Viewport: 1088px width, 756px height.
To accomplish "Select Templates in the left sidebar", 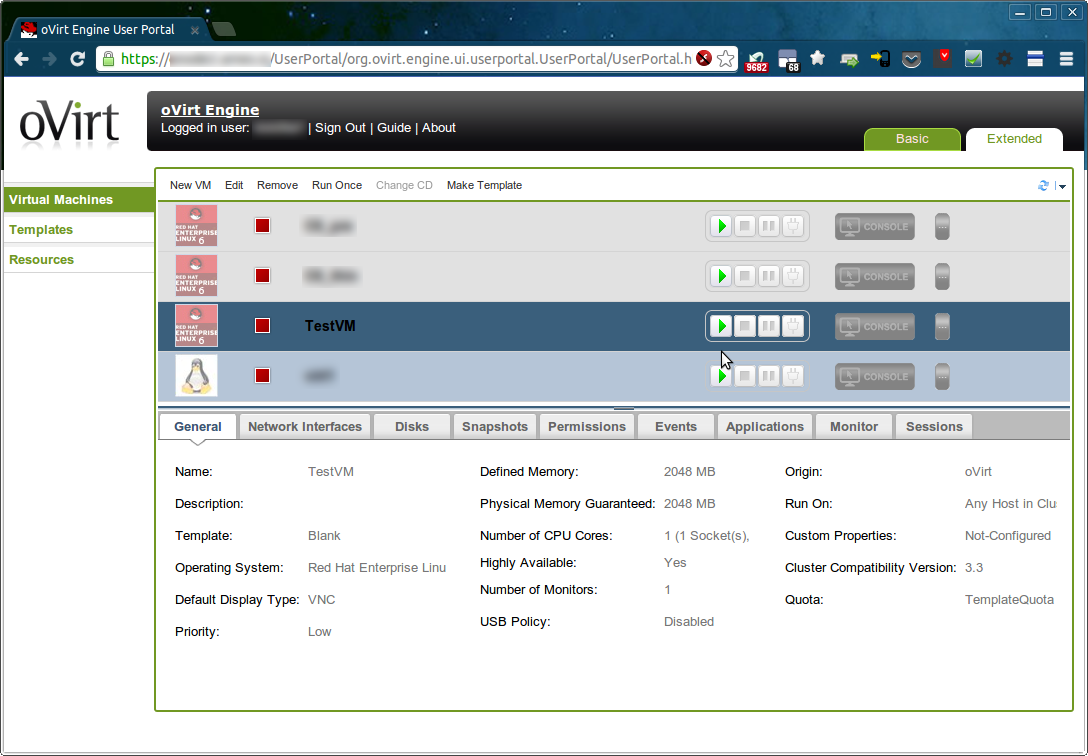I will [x=41, y=230].
